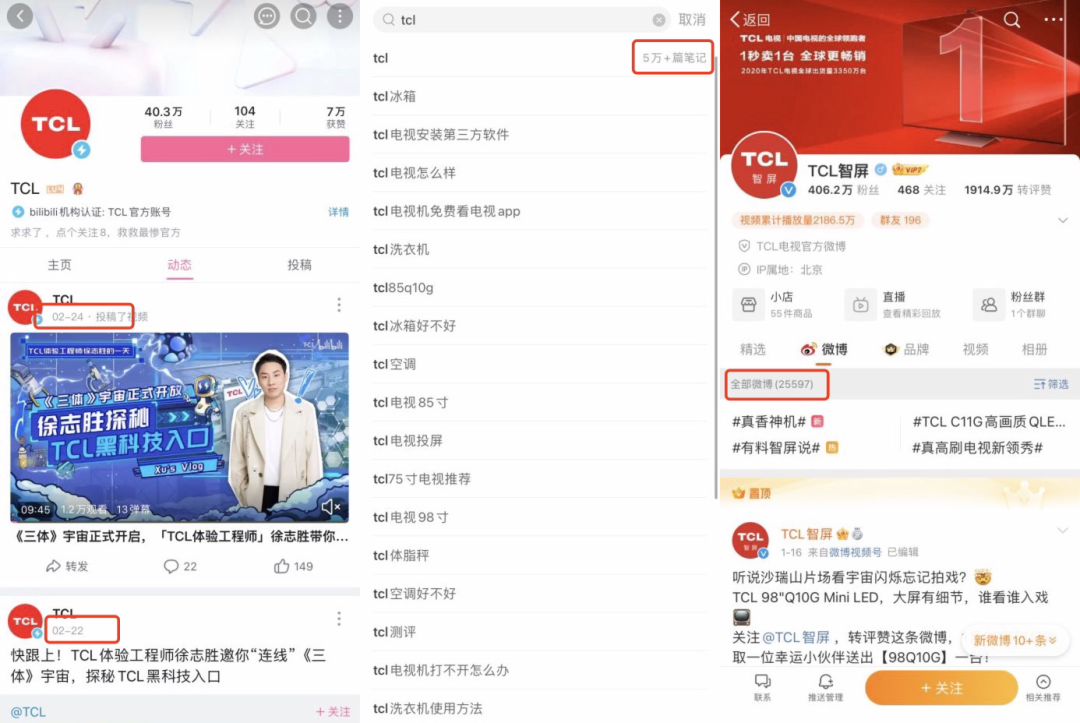Open the 相册 tab
1080x723 pixels.
[1035, 350]
